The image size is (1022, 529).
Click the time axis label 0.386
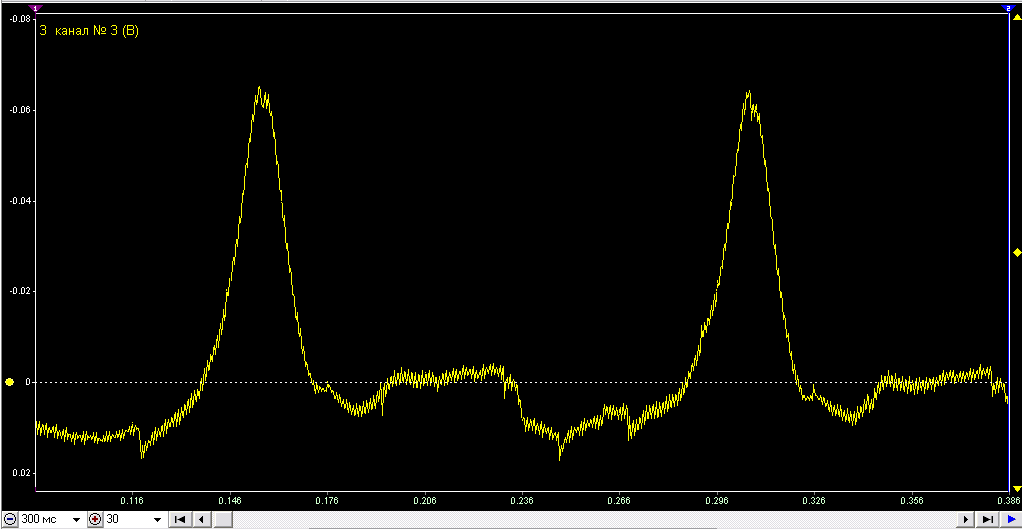(1009, 501)
